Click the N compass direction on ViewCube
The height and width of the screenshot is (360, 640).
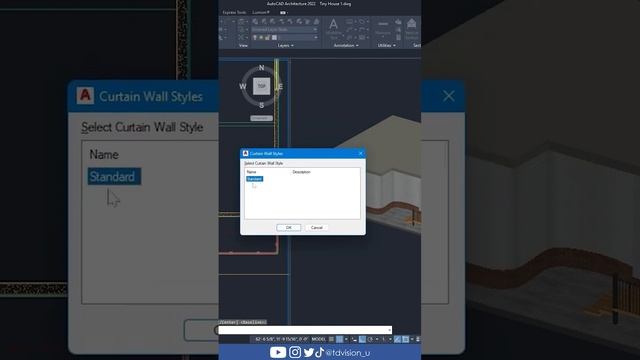point(262,68)
